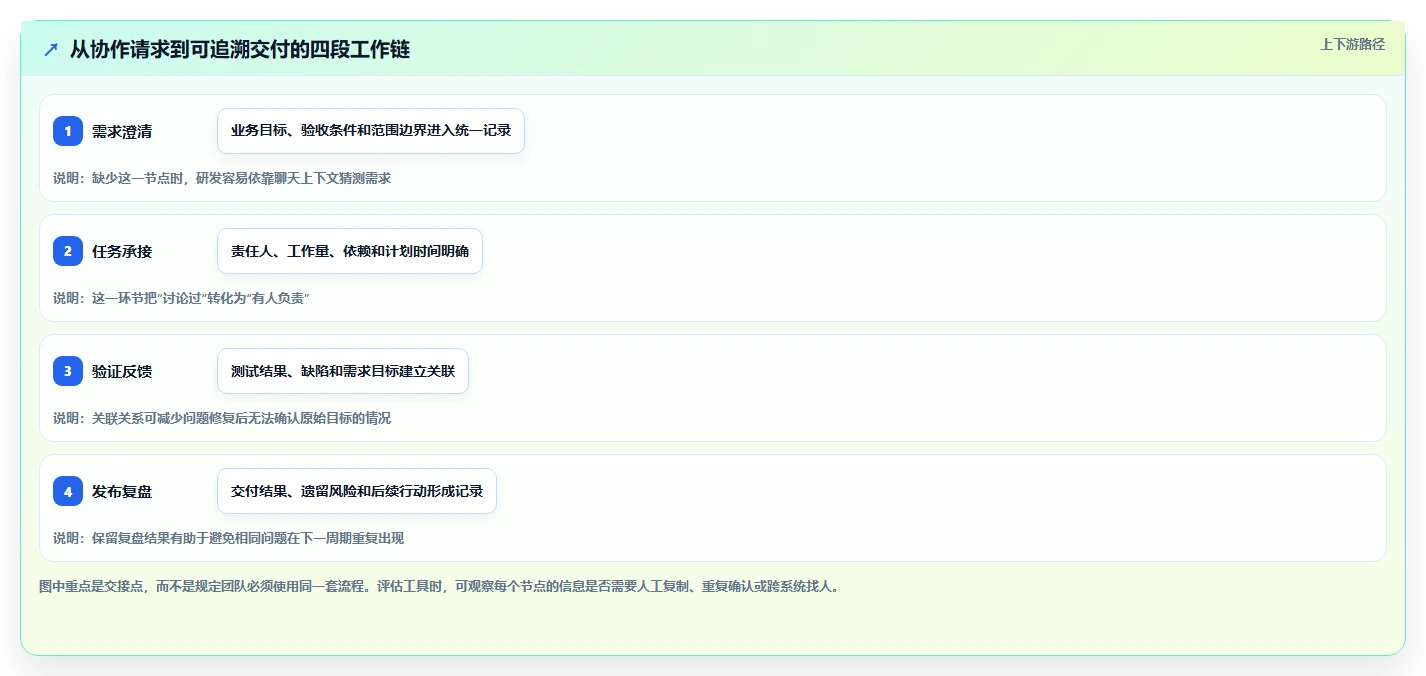Click the 上下游路径 label
This screenshot has width=1426, height=676.
[x=1352, y=44]
